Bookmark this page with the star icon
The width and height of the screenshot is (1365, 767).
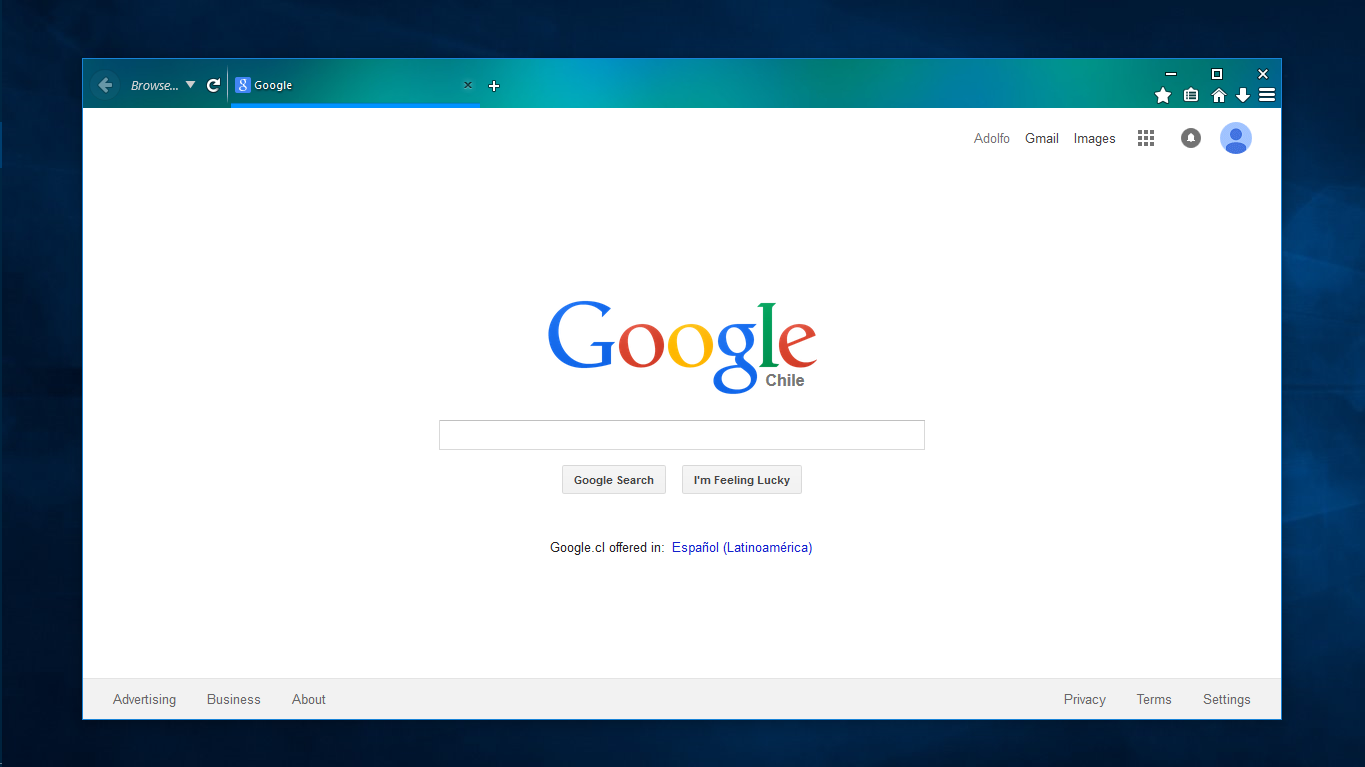(x=1163, y=95)
